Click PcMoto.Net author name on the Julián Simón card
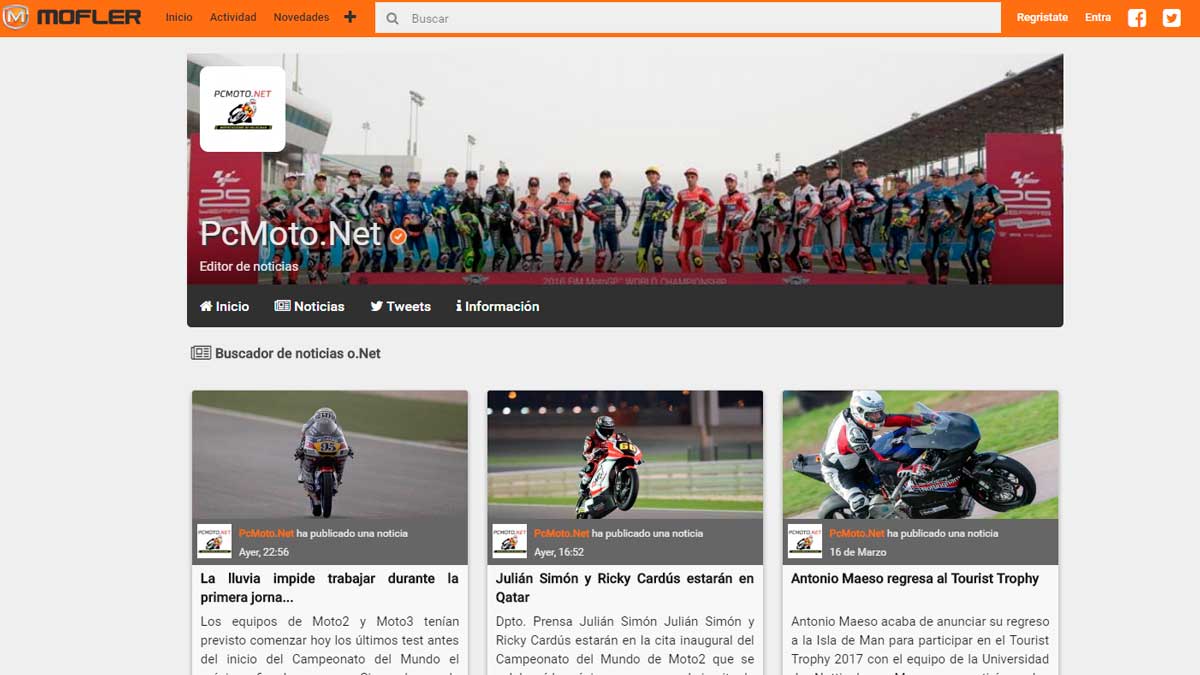This screenshot has height=675, width=1200. click(x=561, y=533)
